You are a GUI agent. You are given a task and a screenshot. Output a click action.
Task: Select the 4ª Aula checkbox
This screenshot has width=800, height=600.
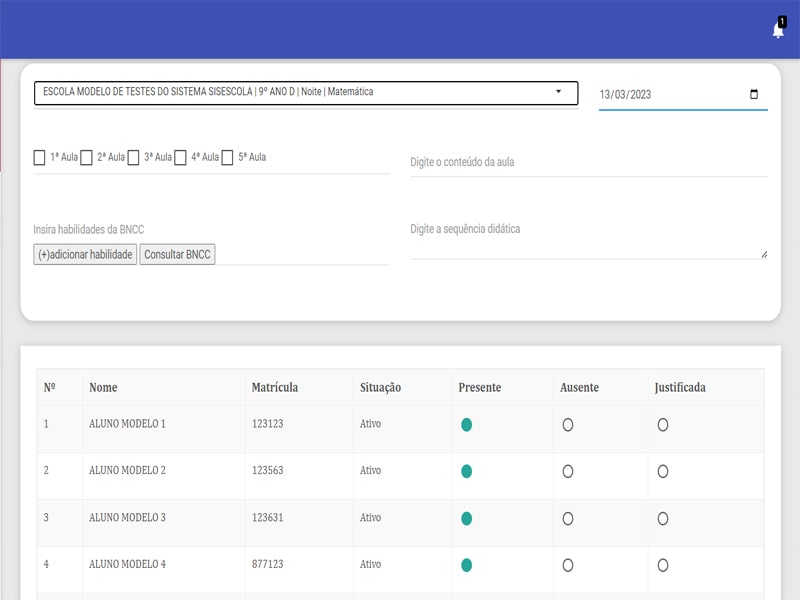(181, 157)
